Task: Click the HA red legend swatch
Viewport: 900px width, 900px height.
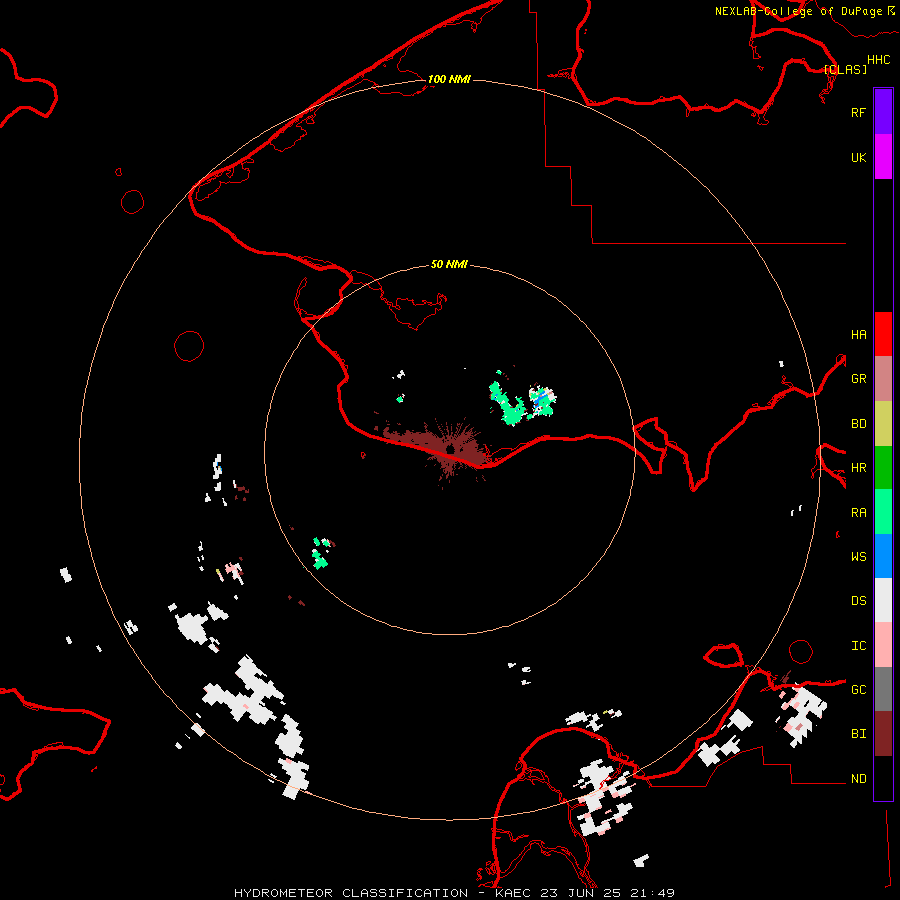Action: [883, 334]
